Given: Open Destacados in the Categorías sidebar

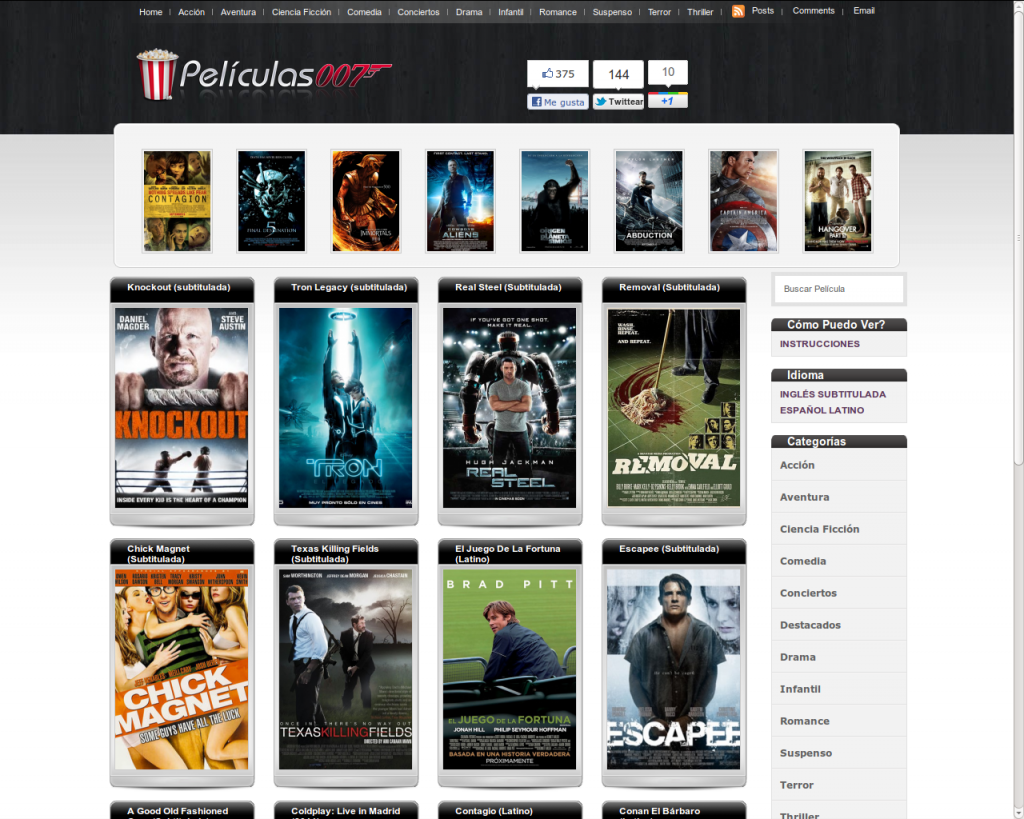Looking at the screenshot, I should 810,625.
